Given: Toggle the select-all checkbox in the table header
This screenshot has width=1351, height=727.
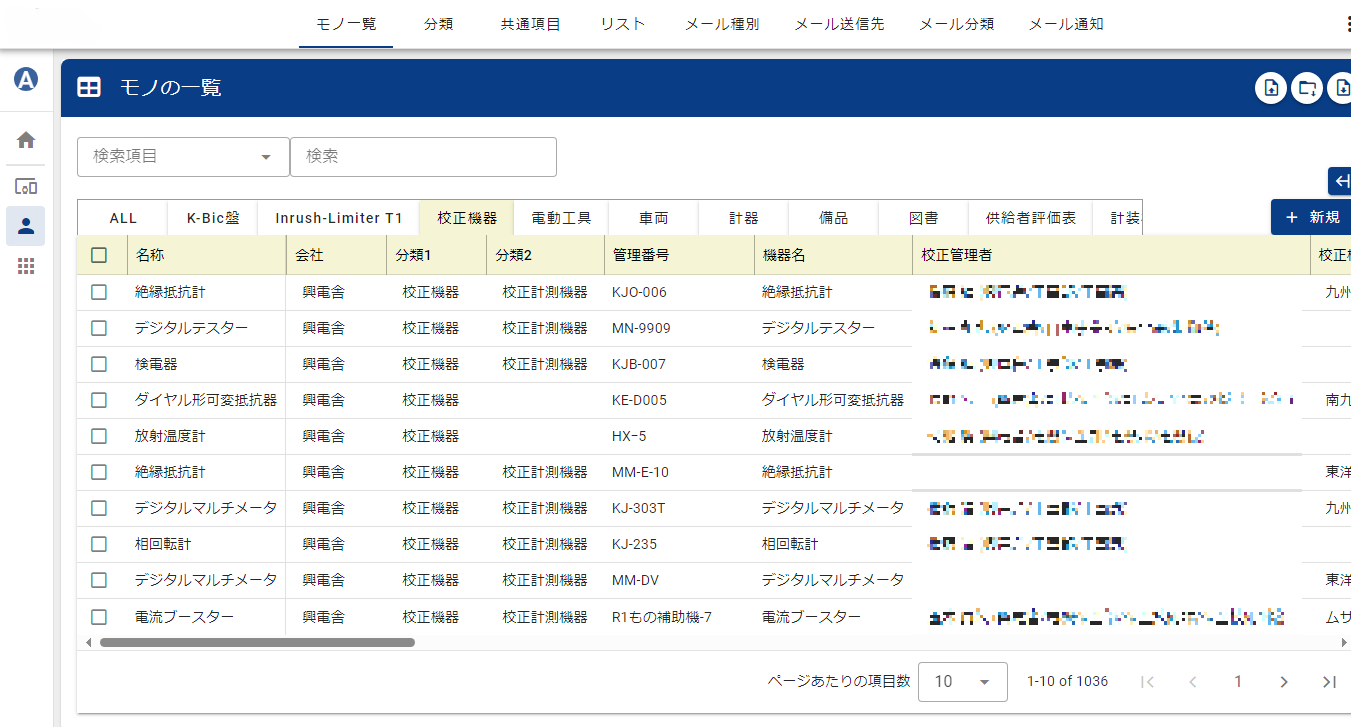Looking at the screenshot, I should pos(99,255).
